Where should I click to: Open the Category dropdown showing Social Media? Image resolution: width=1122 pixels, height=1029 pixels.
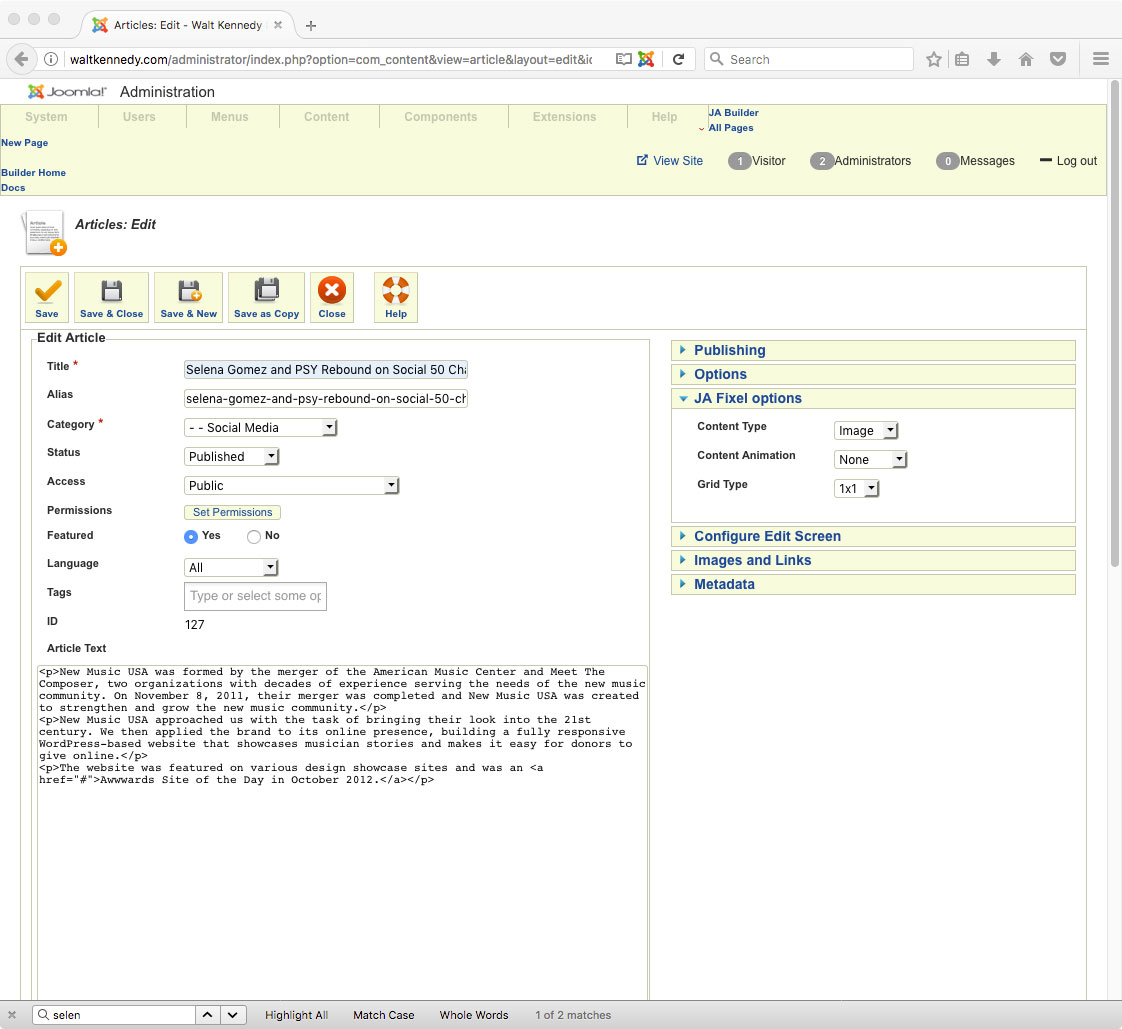pos(261,428)
